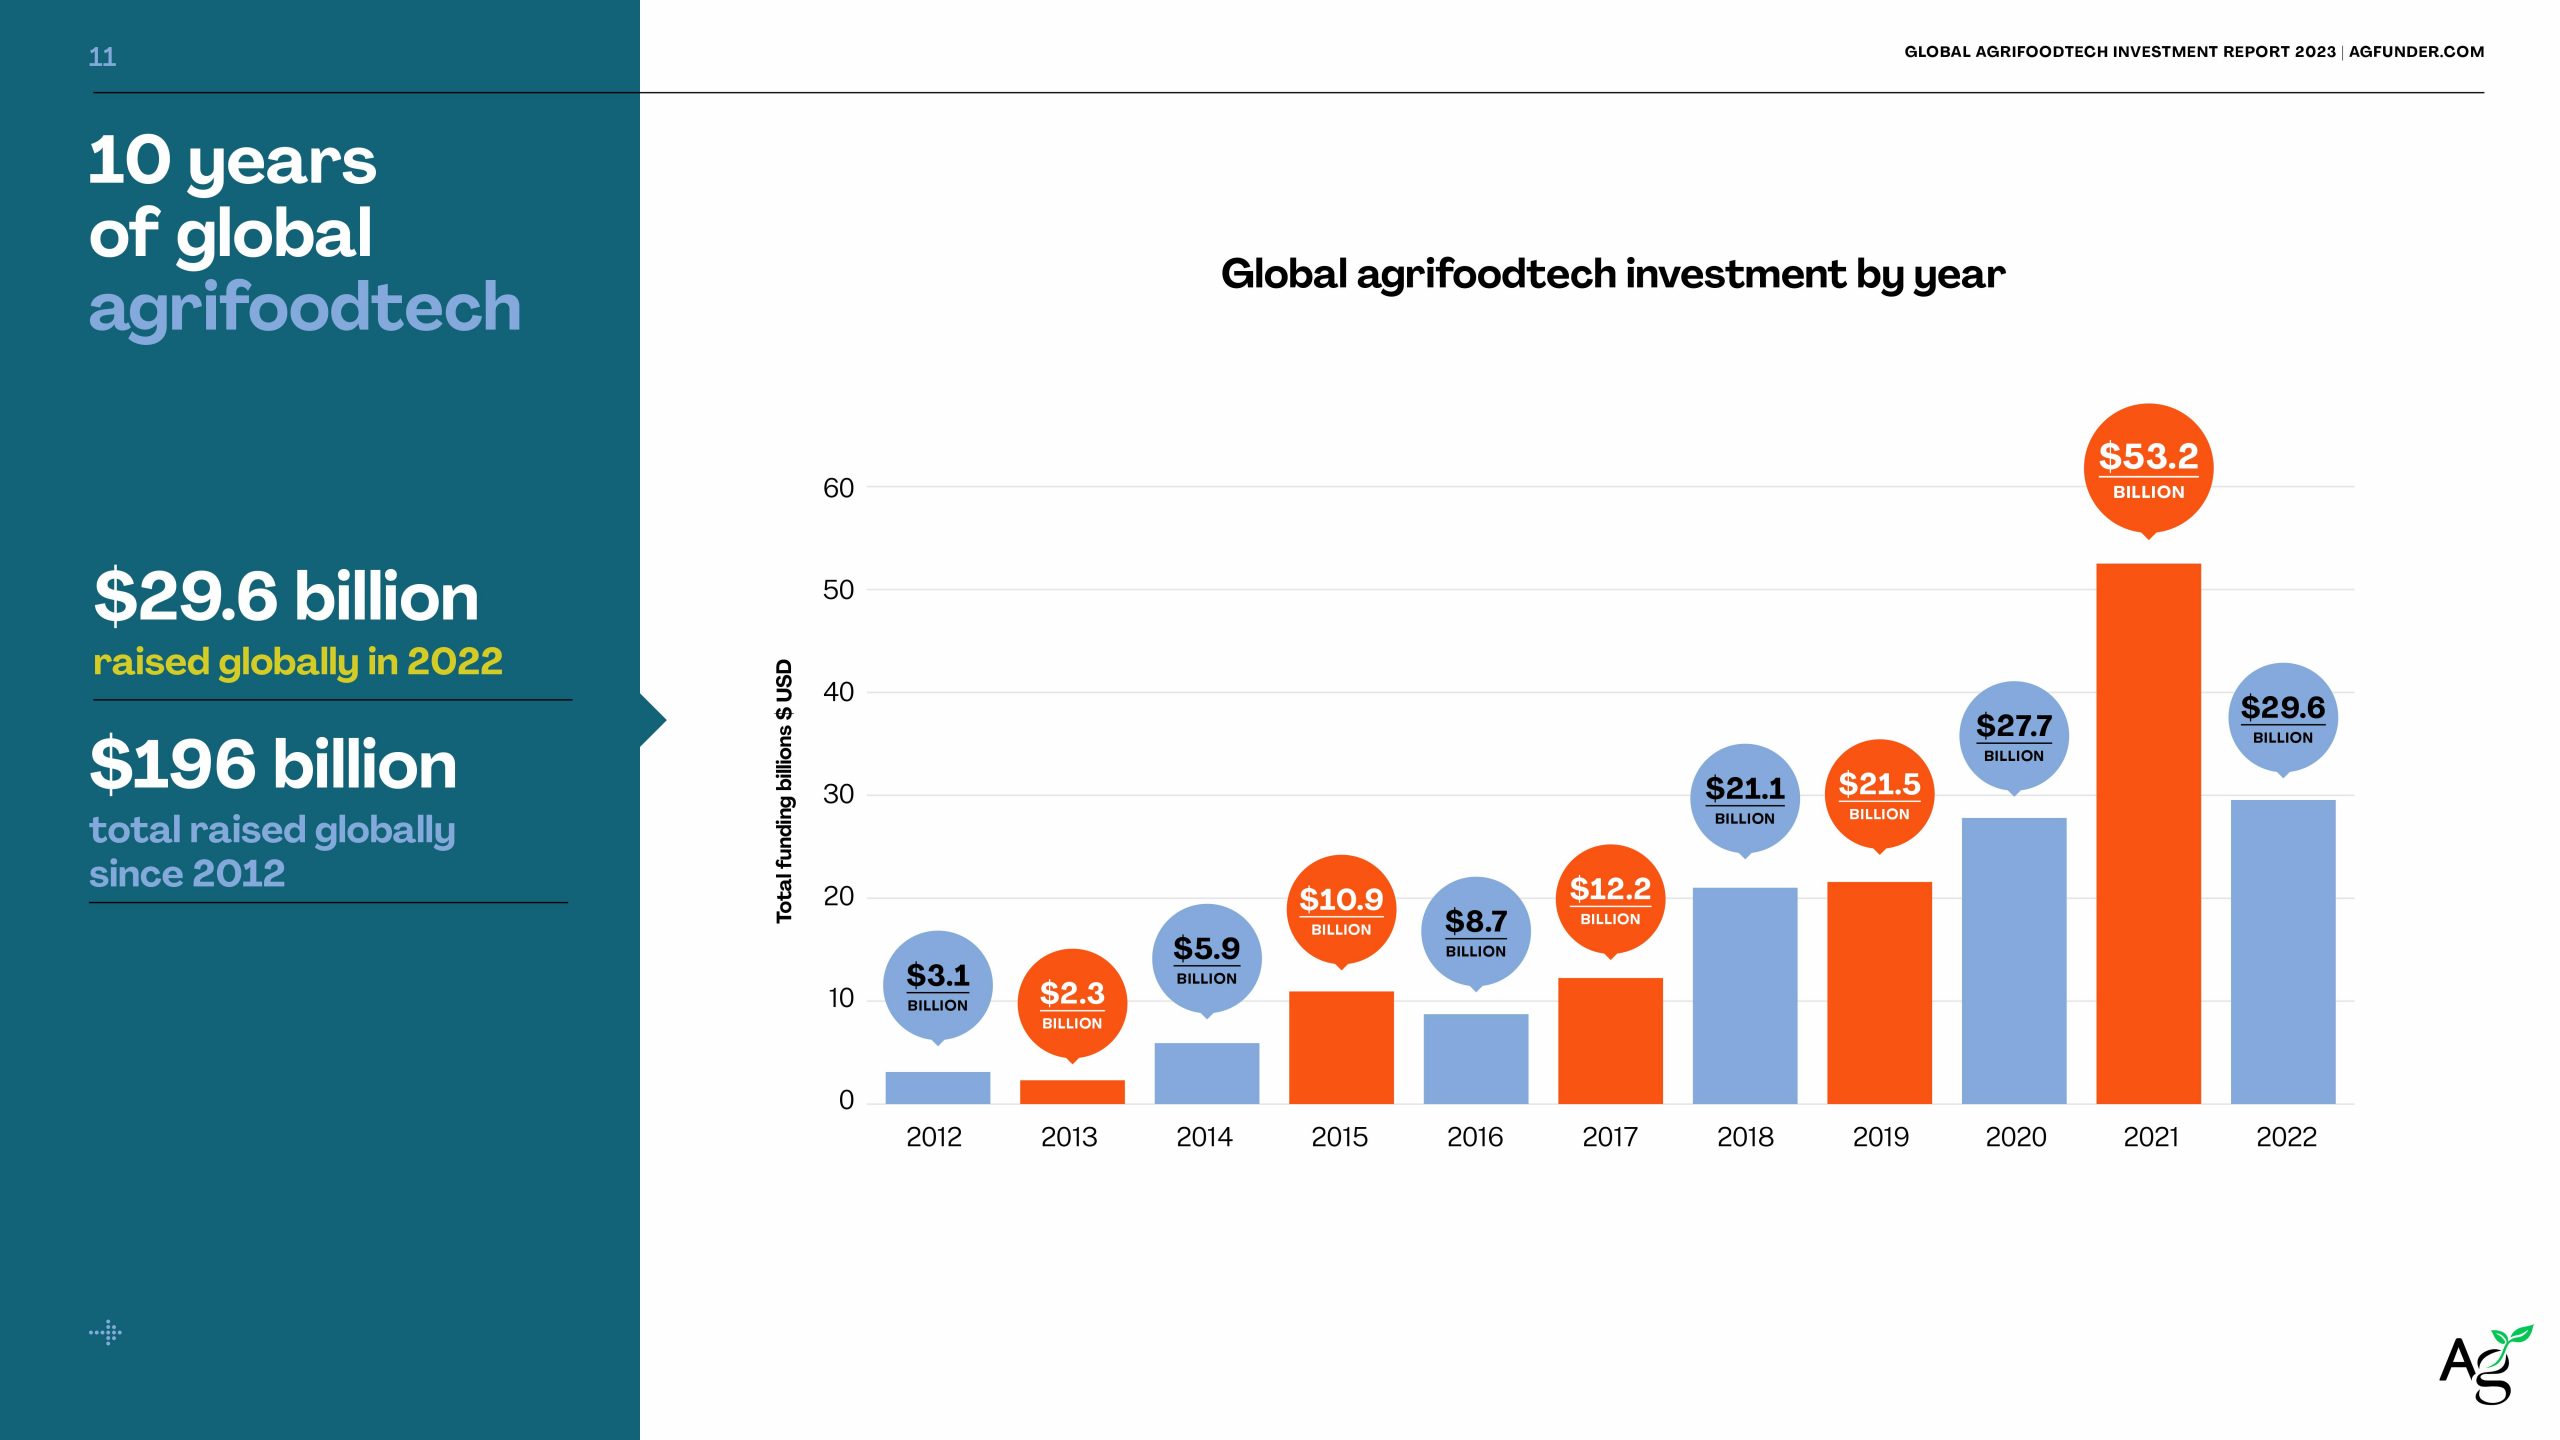Click the AGFUNDER.COM header link
The height and width of the screenshot is (1440, 2560).
click(2416, 52)
